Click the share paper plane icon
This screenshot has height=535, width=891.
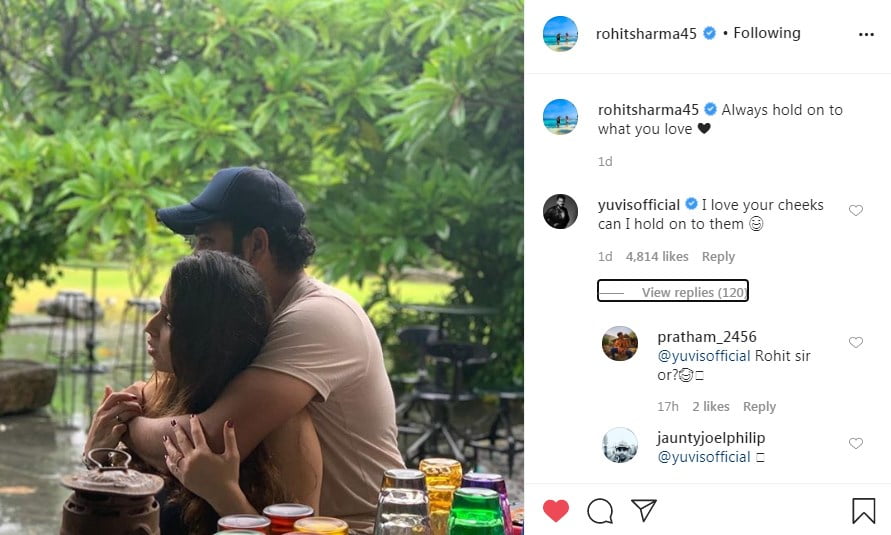(x=644, y=511)
